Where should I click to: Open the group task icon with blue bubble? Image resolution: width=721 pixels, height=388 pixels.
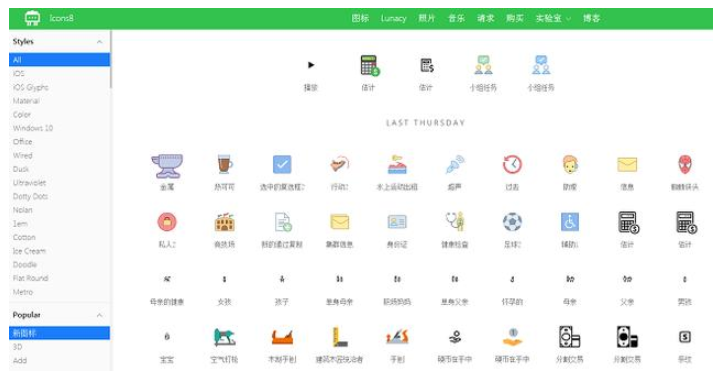tap(541, 65)
